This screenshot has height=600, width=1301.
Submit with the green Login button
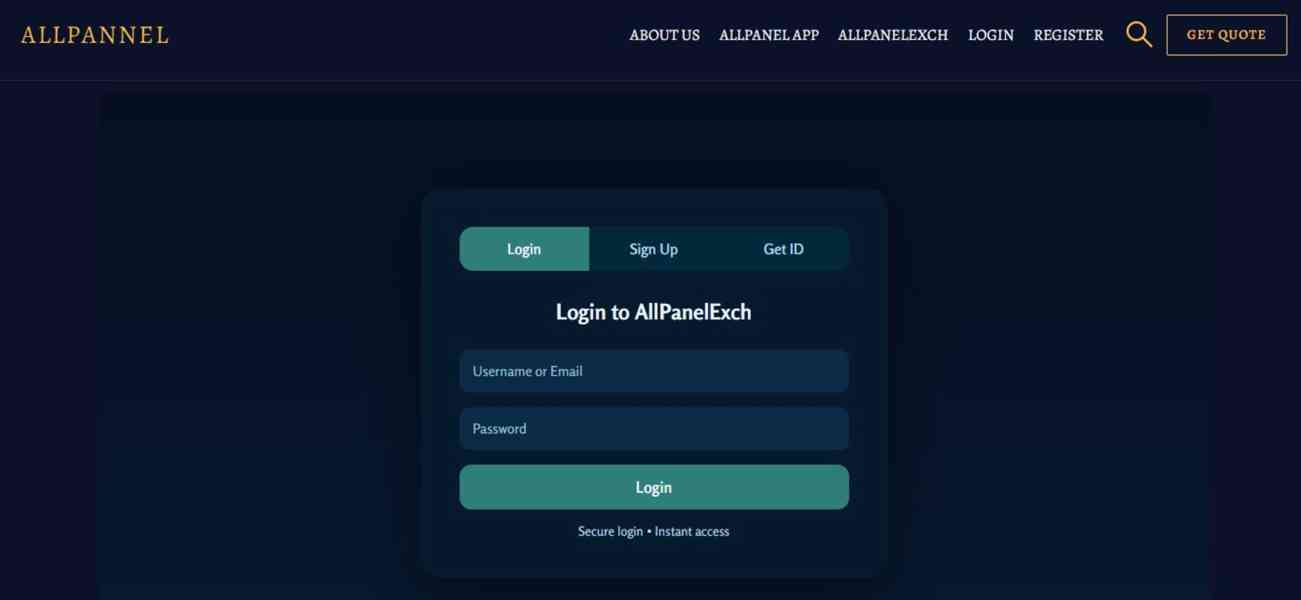coord(654,487)
